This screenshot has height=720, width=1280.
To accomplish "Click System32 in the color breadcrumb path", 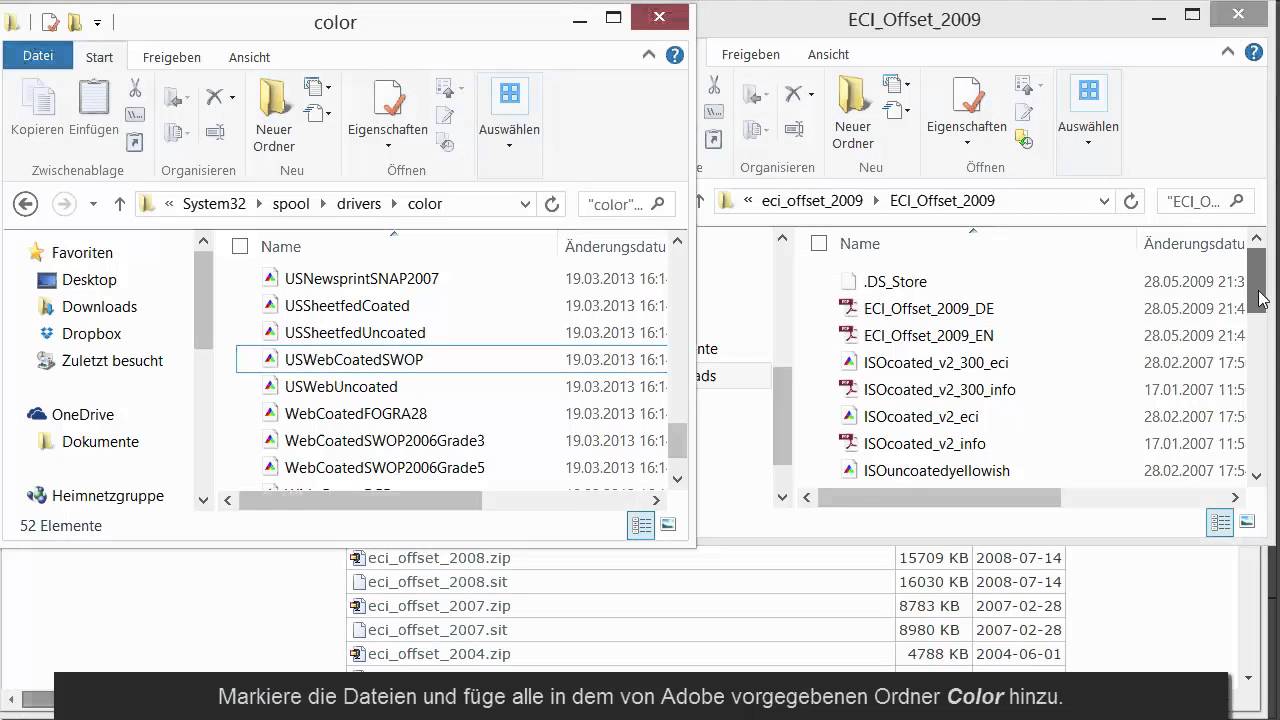I will (x=214, y=204).
